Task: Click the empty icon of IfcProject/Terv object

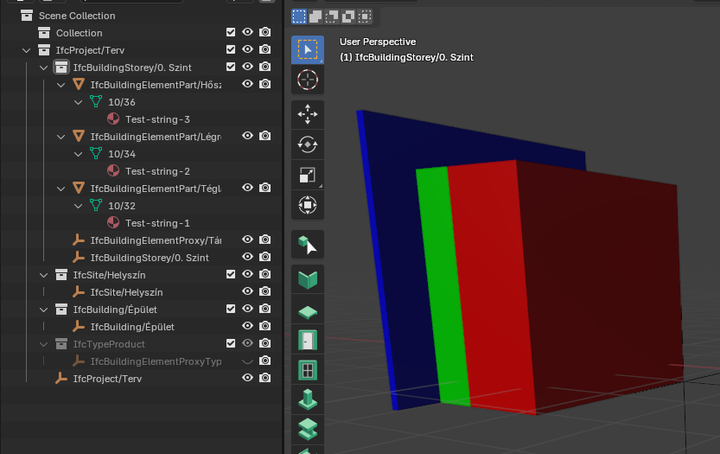Action: (x=61, y=379)
